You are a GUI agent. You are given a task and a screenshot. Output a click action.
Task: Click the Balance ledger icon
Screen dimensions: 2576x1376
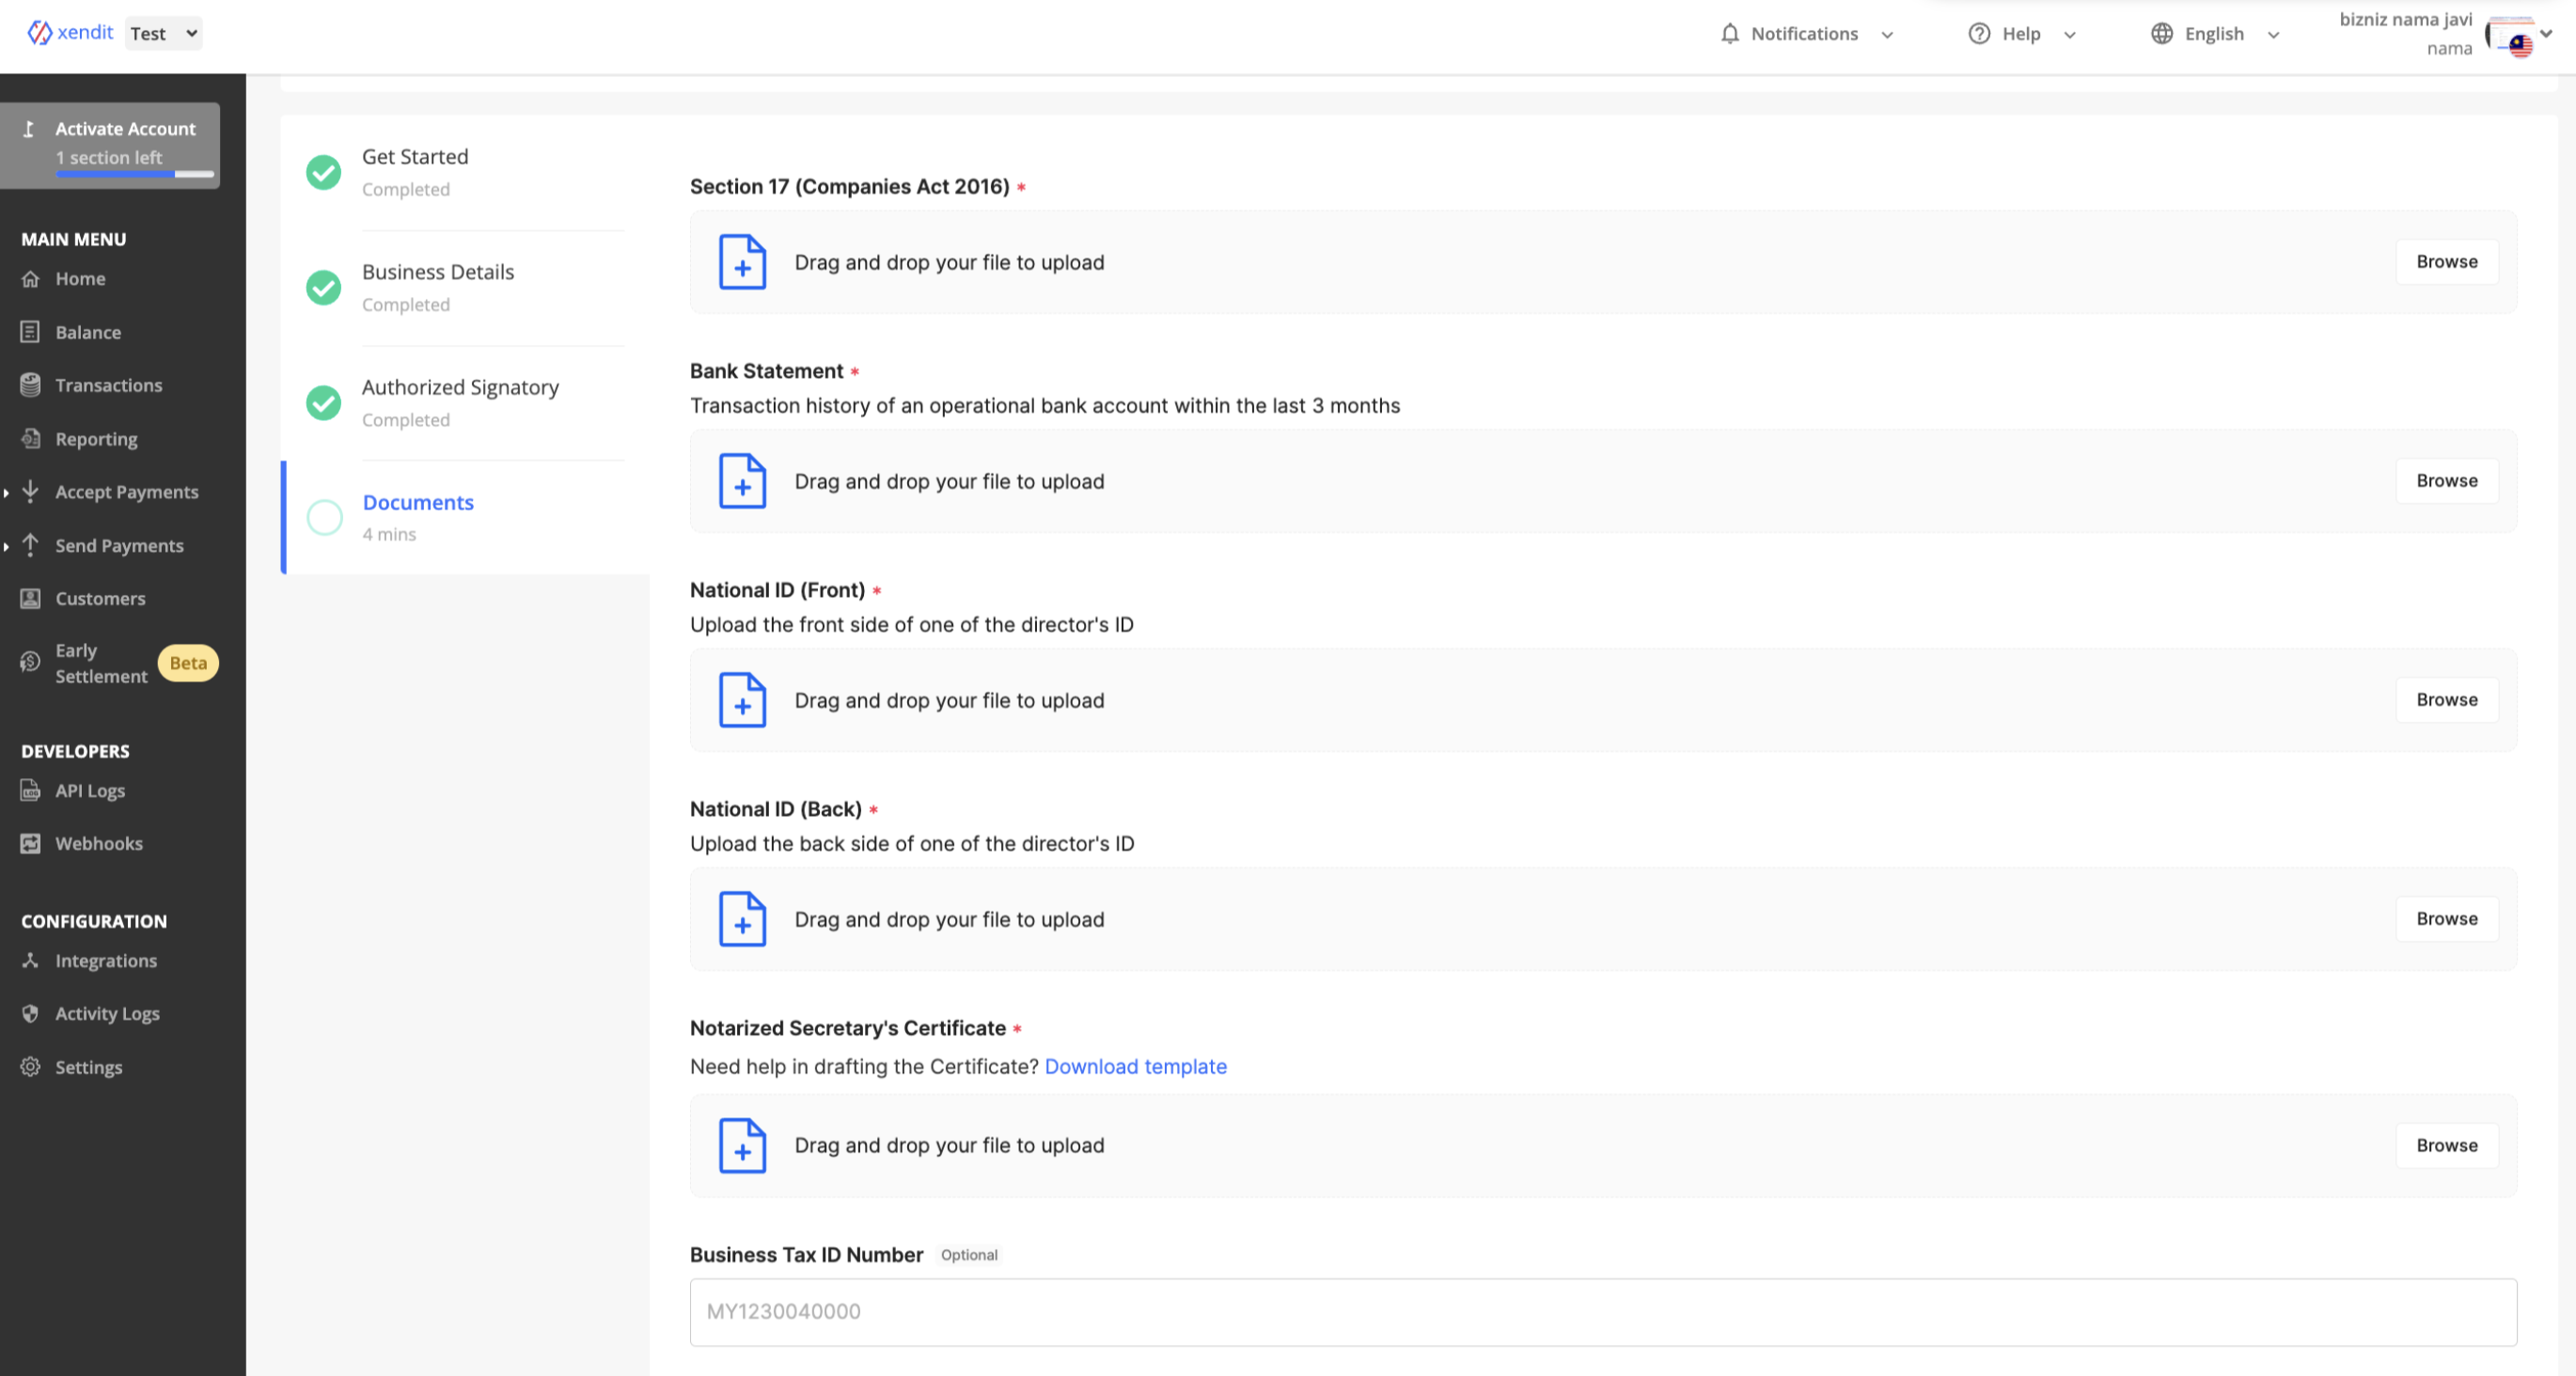click(31, 332)
